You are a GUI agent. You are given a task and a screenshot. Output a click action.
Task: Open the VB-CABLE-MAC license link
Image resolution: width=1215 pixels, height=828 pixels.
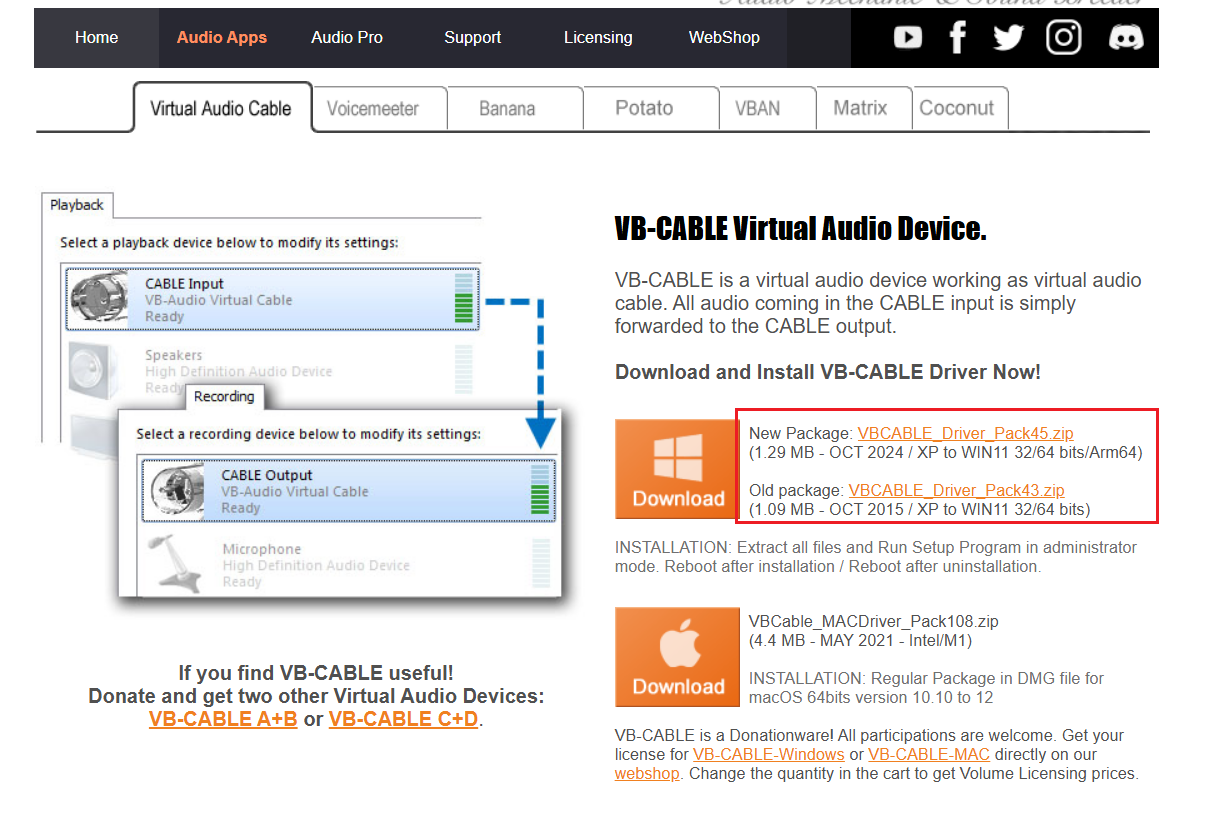928,754
